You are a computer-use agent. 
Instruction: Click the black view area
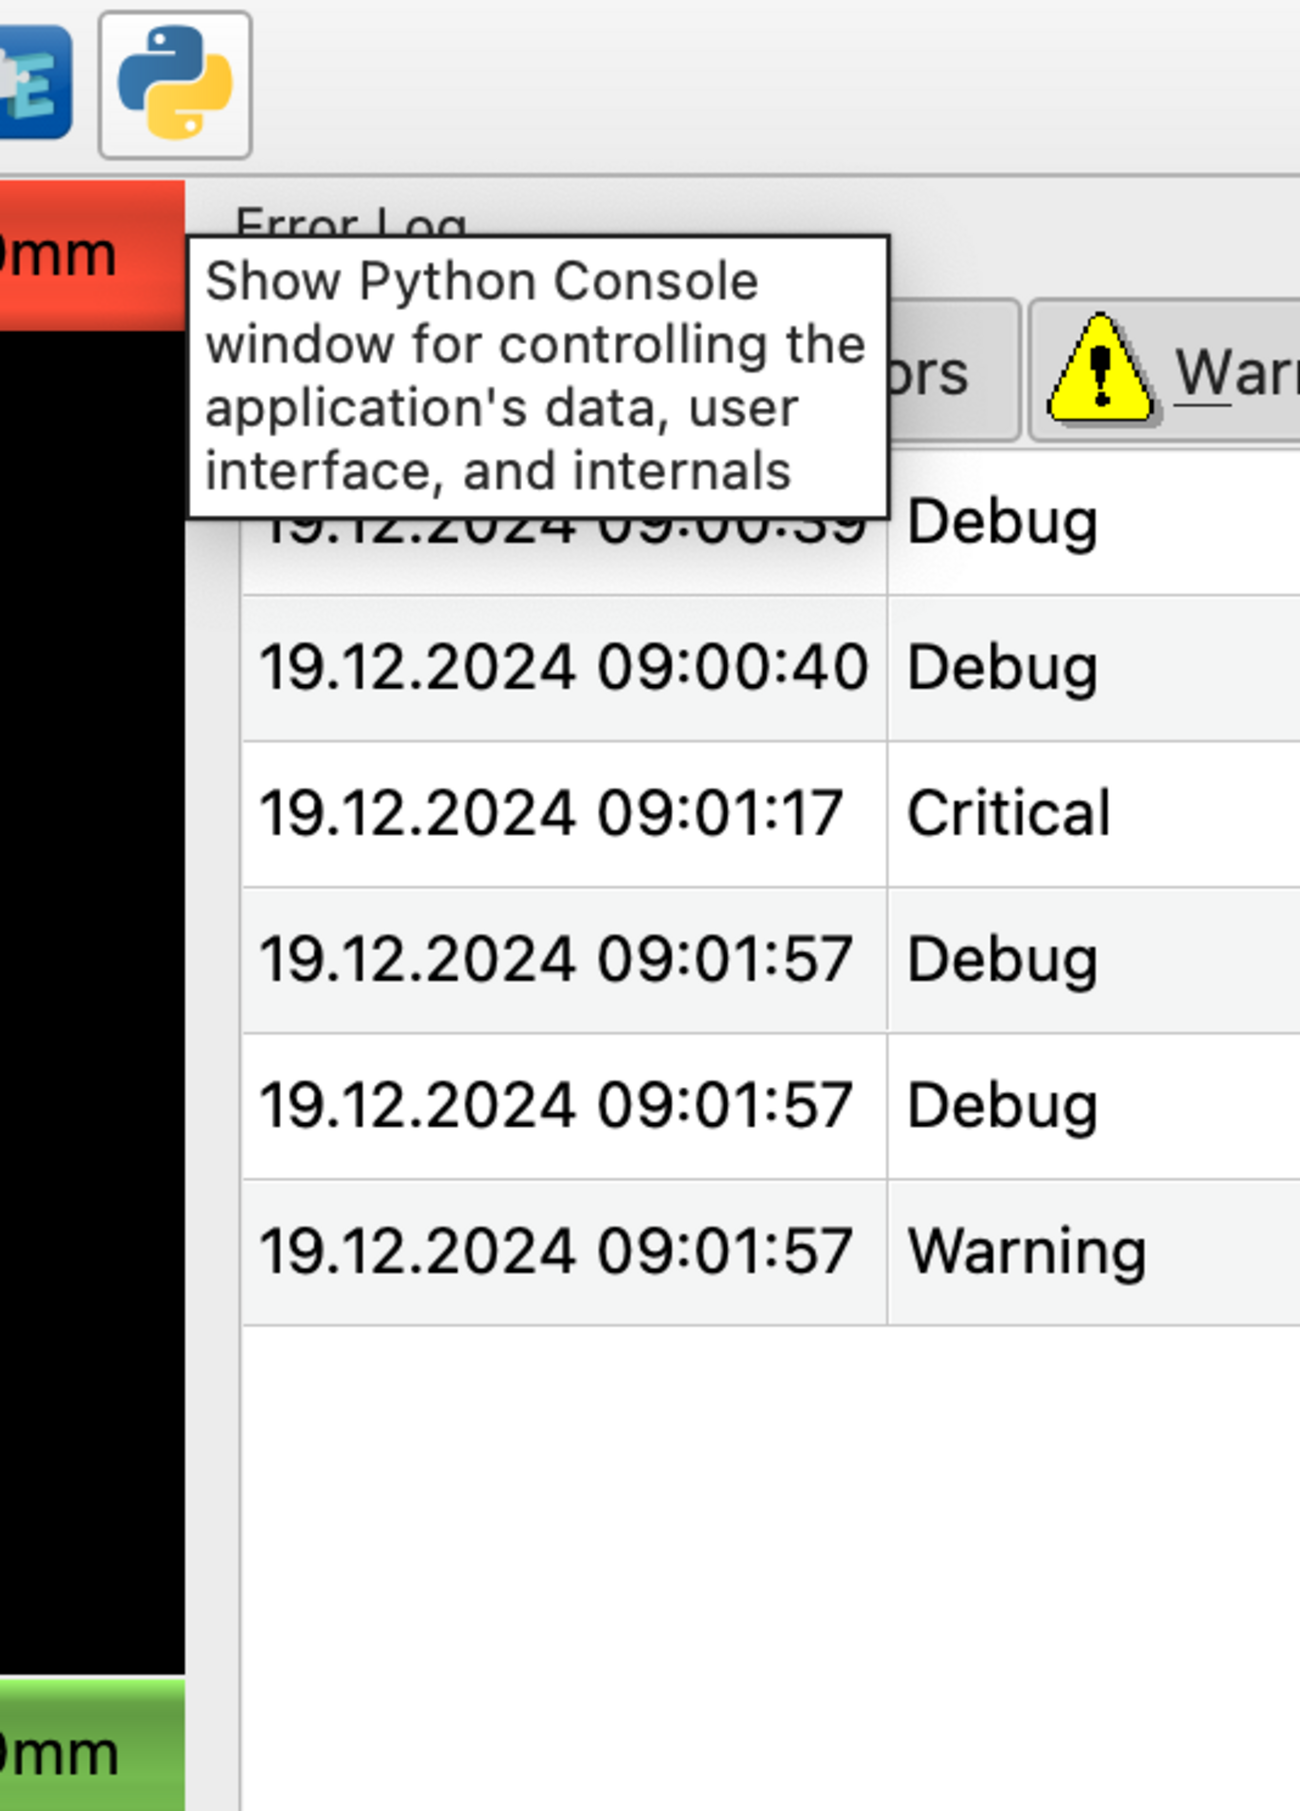click(92, 1000)
